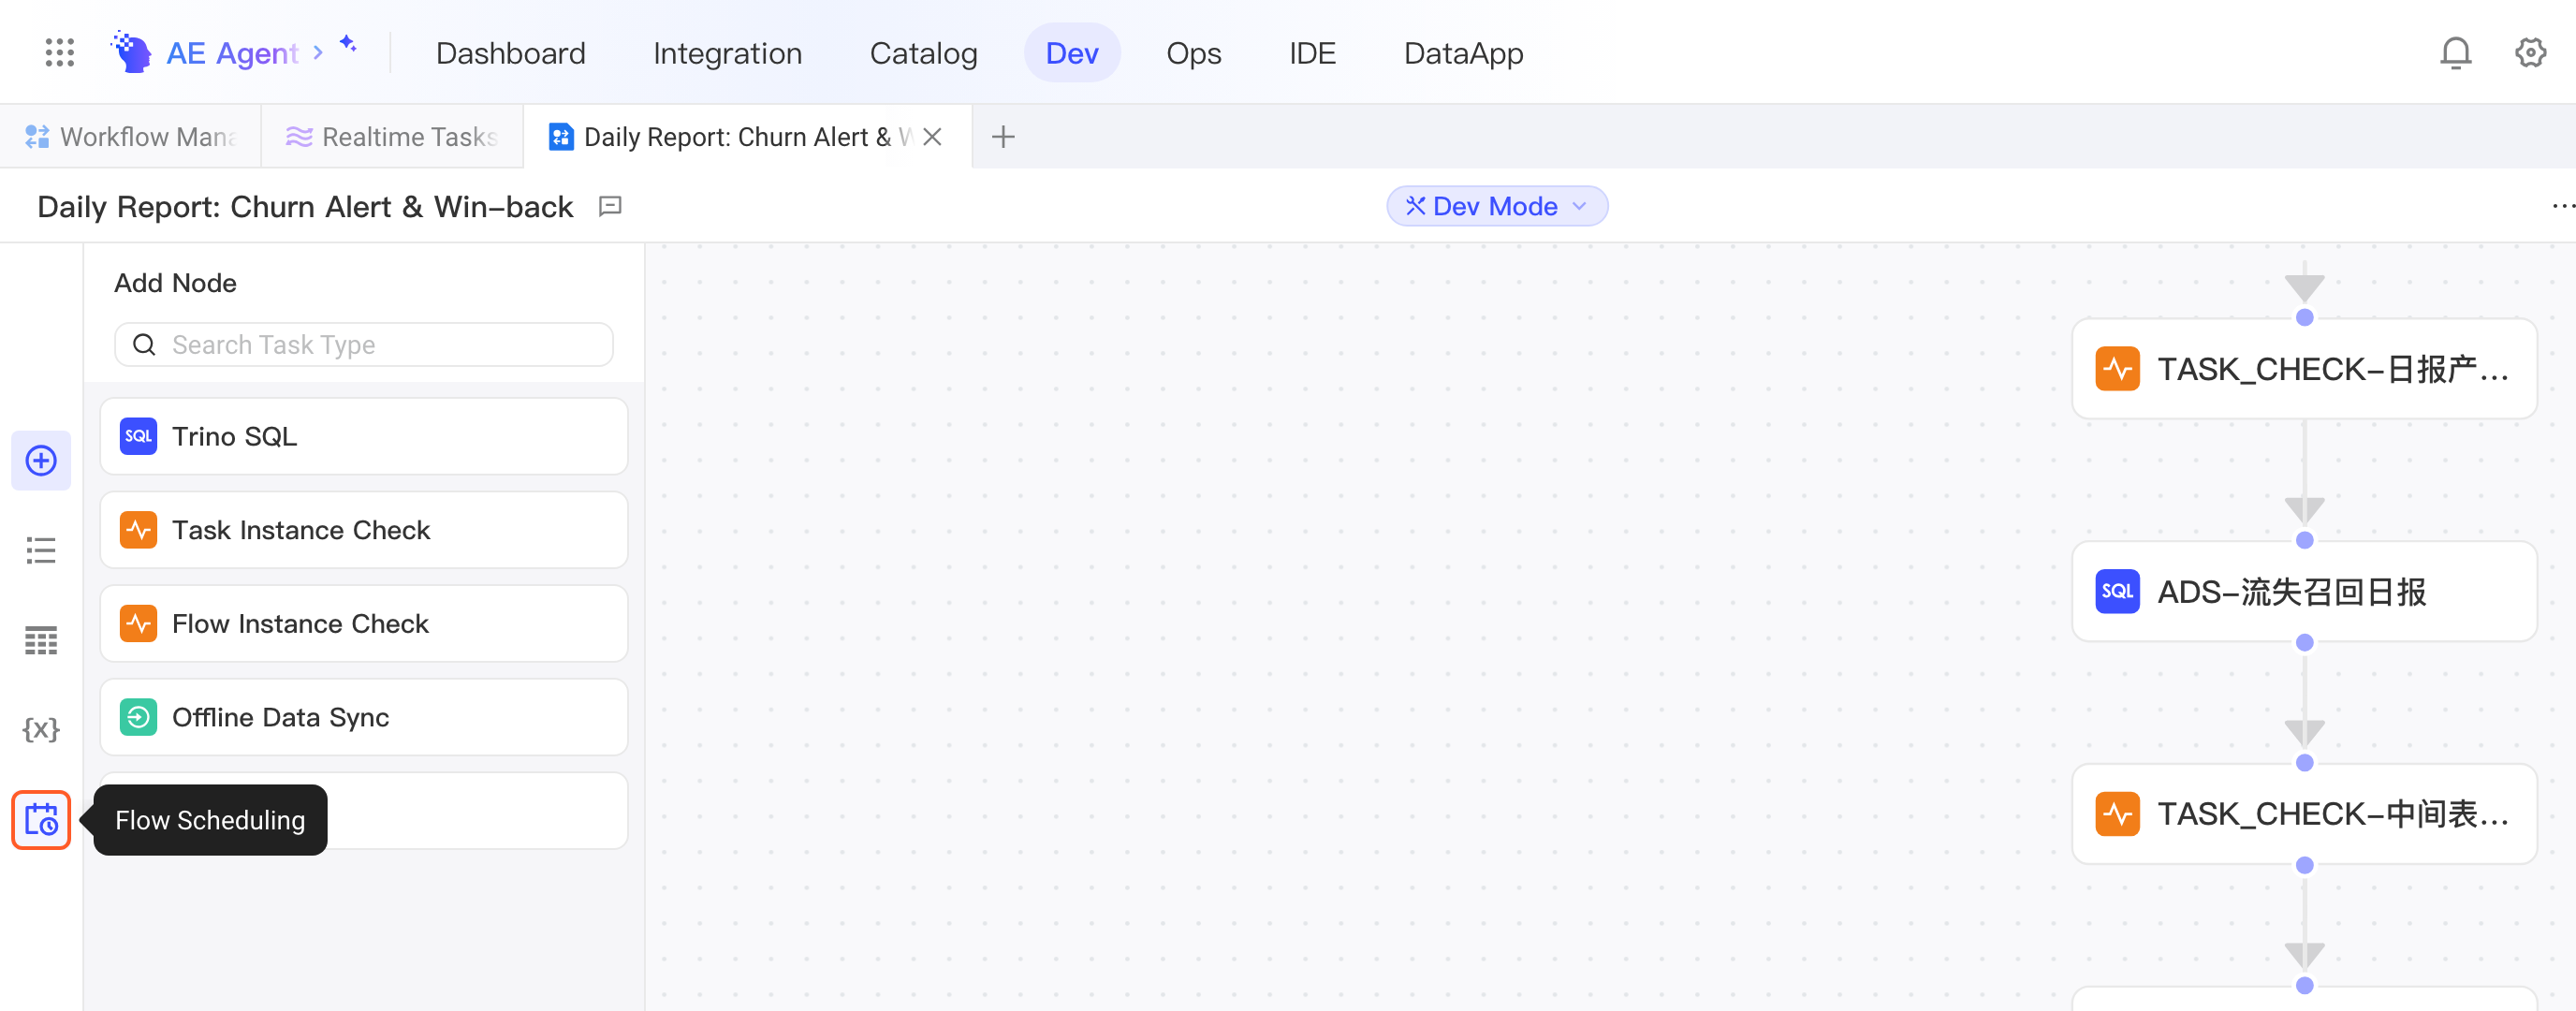Expand the Dev Mode dropdown

pos(1496,206)
